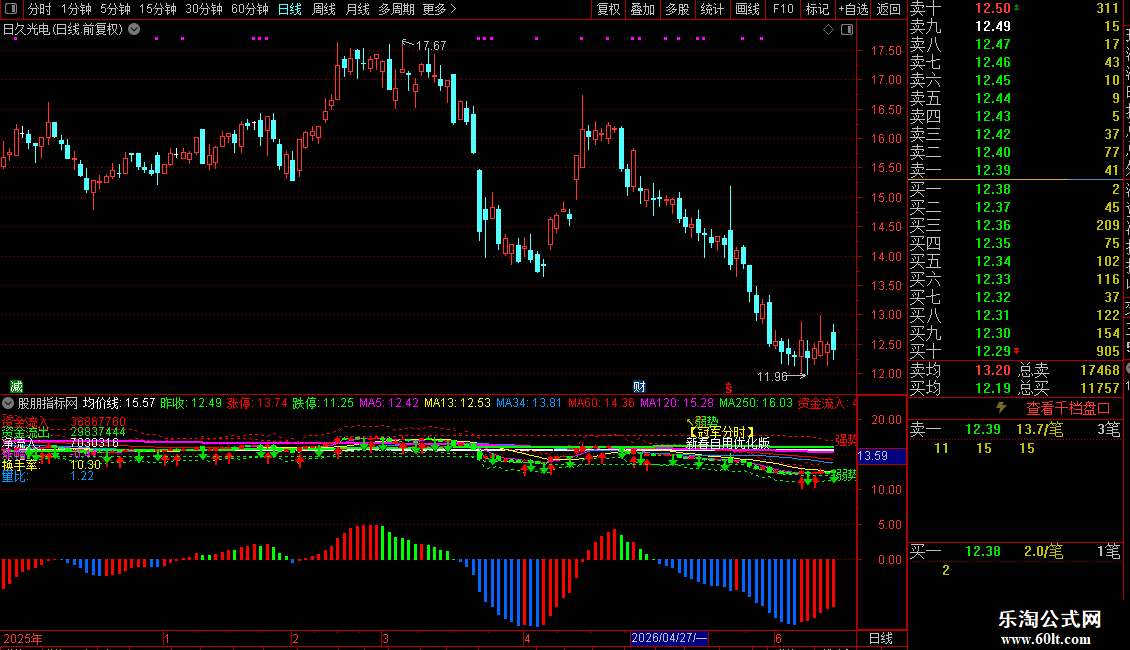Viewport: 1130px width, 650px height.
Task: Click the 2026/04/27 date marker on timeline
Action: click(669, 638)
